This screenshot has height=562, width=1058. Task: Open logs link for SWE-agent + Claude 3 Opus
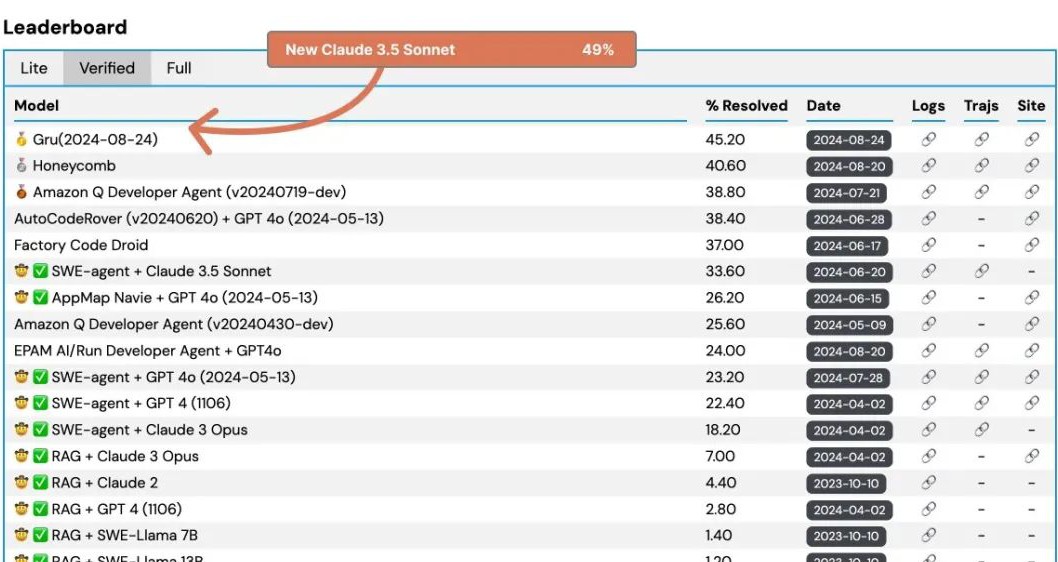tap(929, 430)
